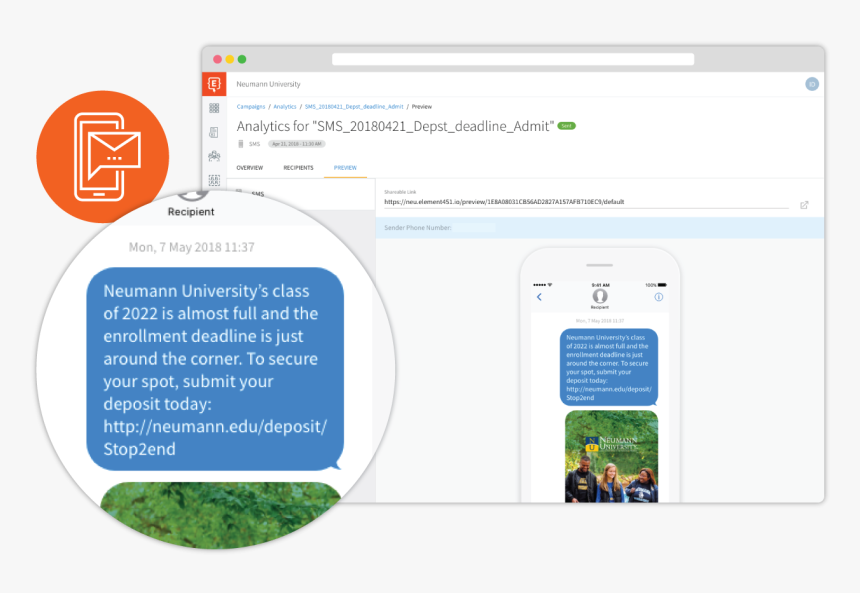The height and width of the screenshot is (593, 860).
Task: Tap the Recipient avatar in phone preview
Action: coord(600,296)
